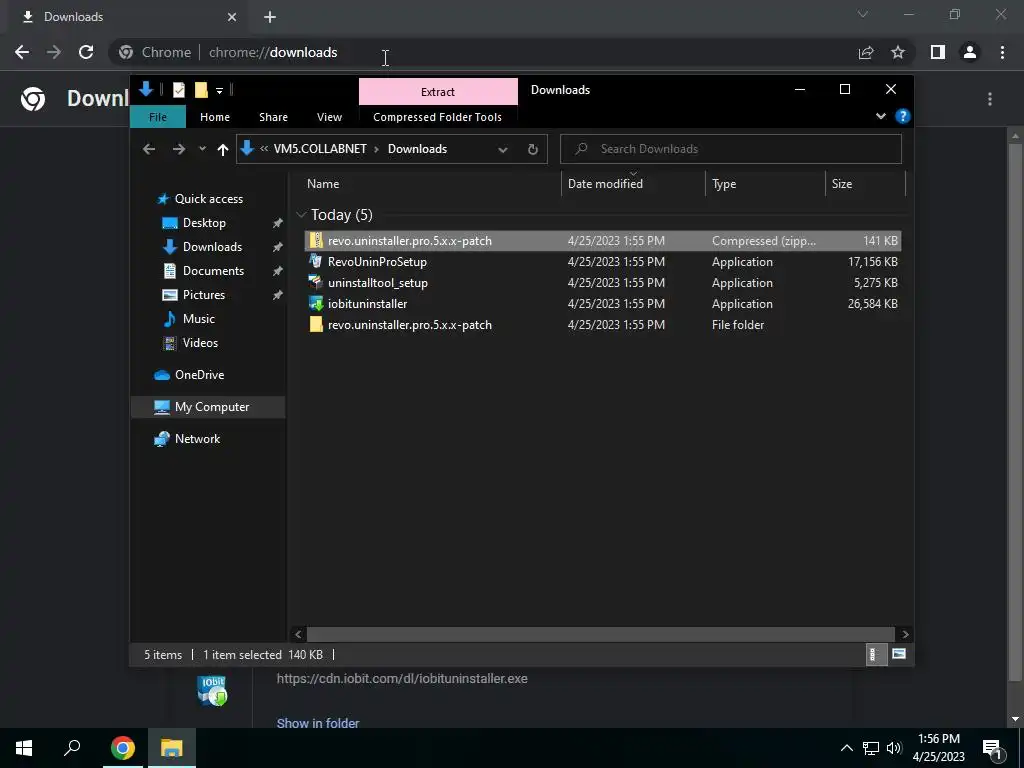Click the horizontal scrollbar in file list
This screenshot has height=768, width=1024.
[x=600, y=634]
